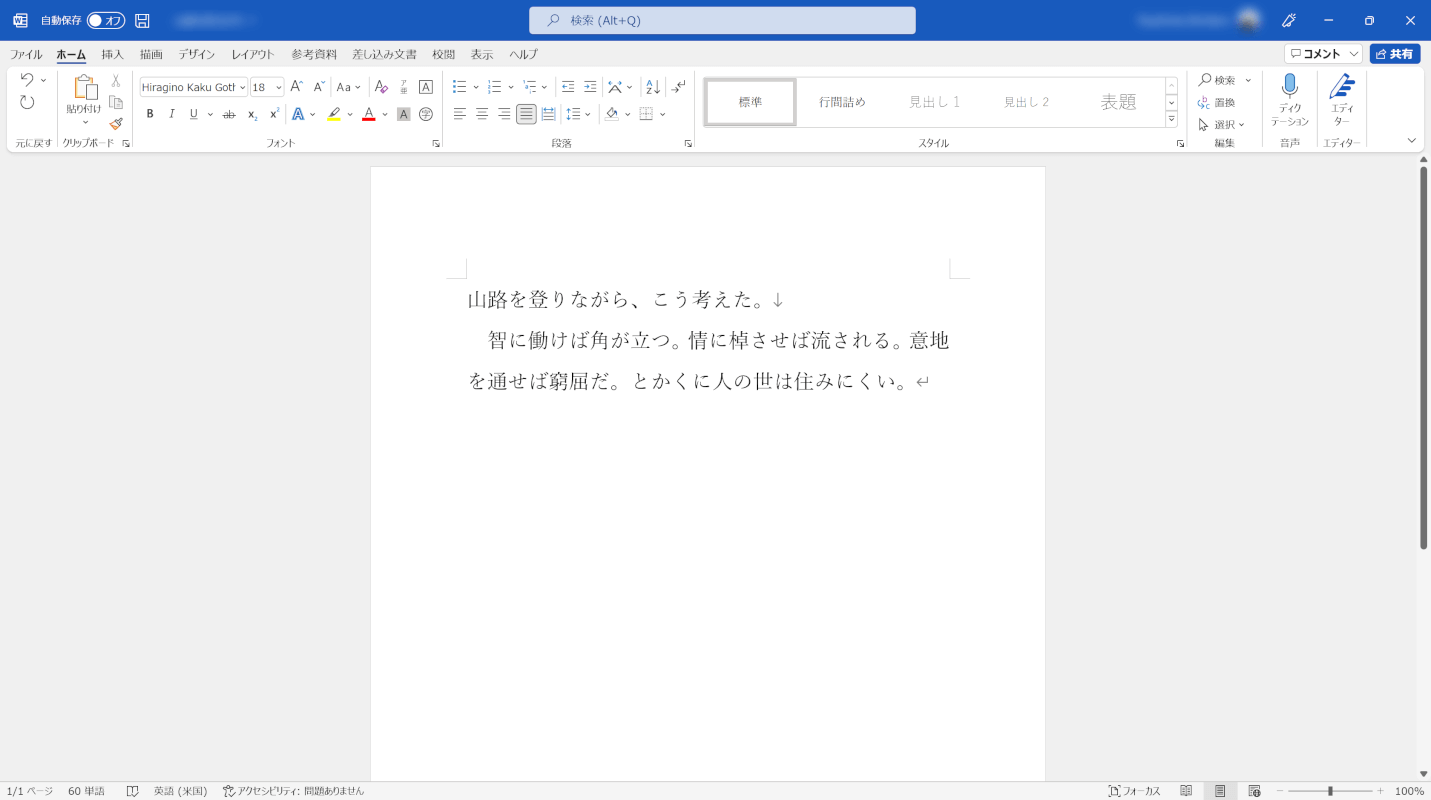
Task: Click the vertical scrollbar on the right
Action: click(1424, 358)
